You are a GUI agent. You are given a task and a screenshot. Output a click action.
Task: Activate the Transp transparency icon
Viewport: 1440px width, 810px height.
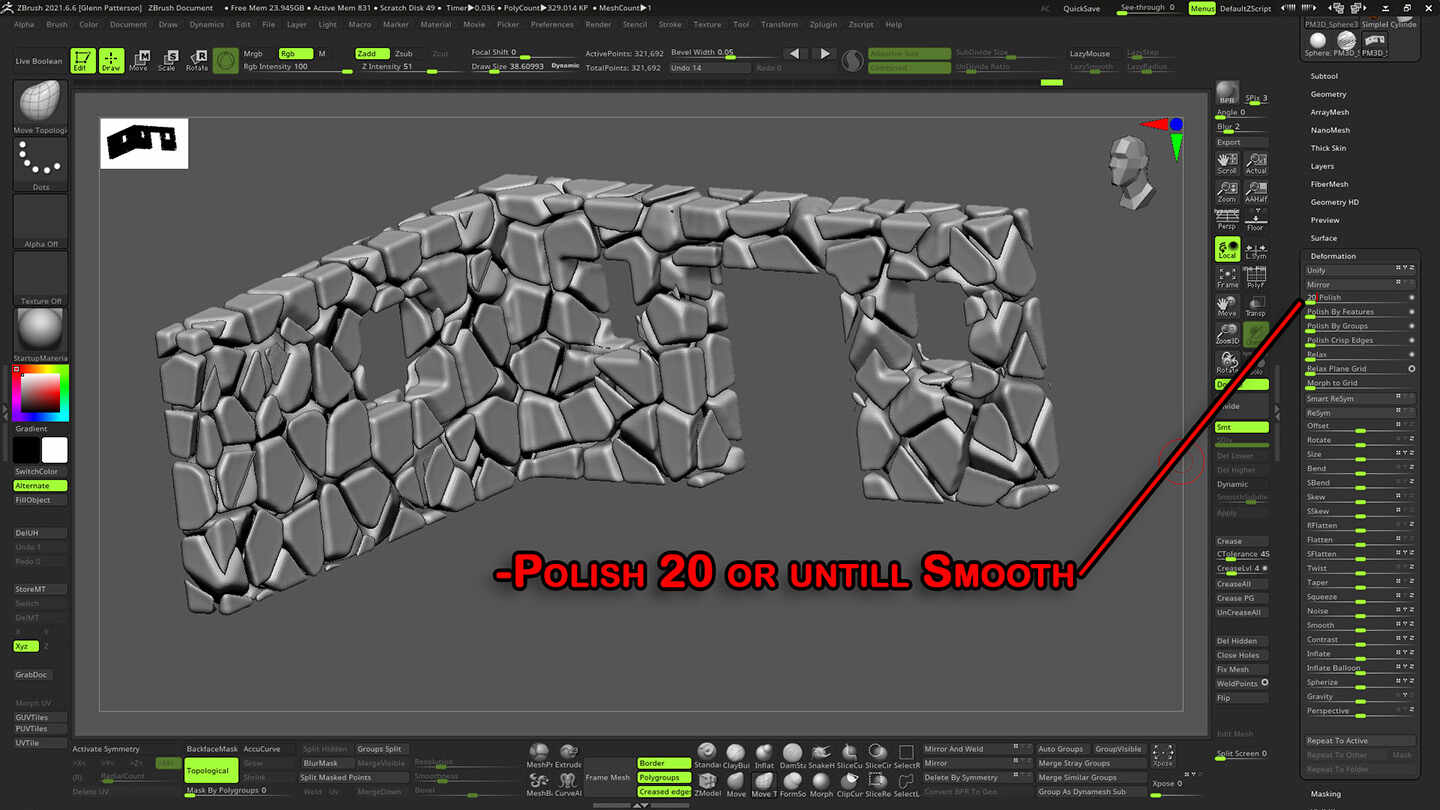[1257, 305]
